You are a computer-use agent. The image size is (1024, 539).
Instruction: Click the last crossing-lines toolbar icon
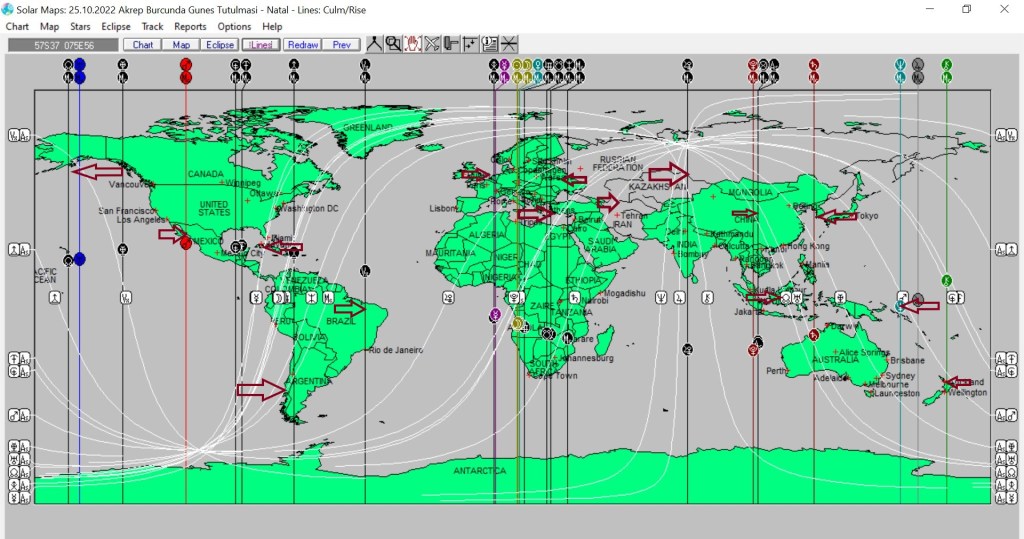click(x=509, y=44)
